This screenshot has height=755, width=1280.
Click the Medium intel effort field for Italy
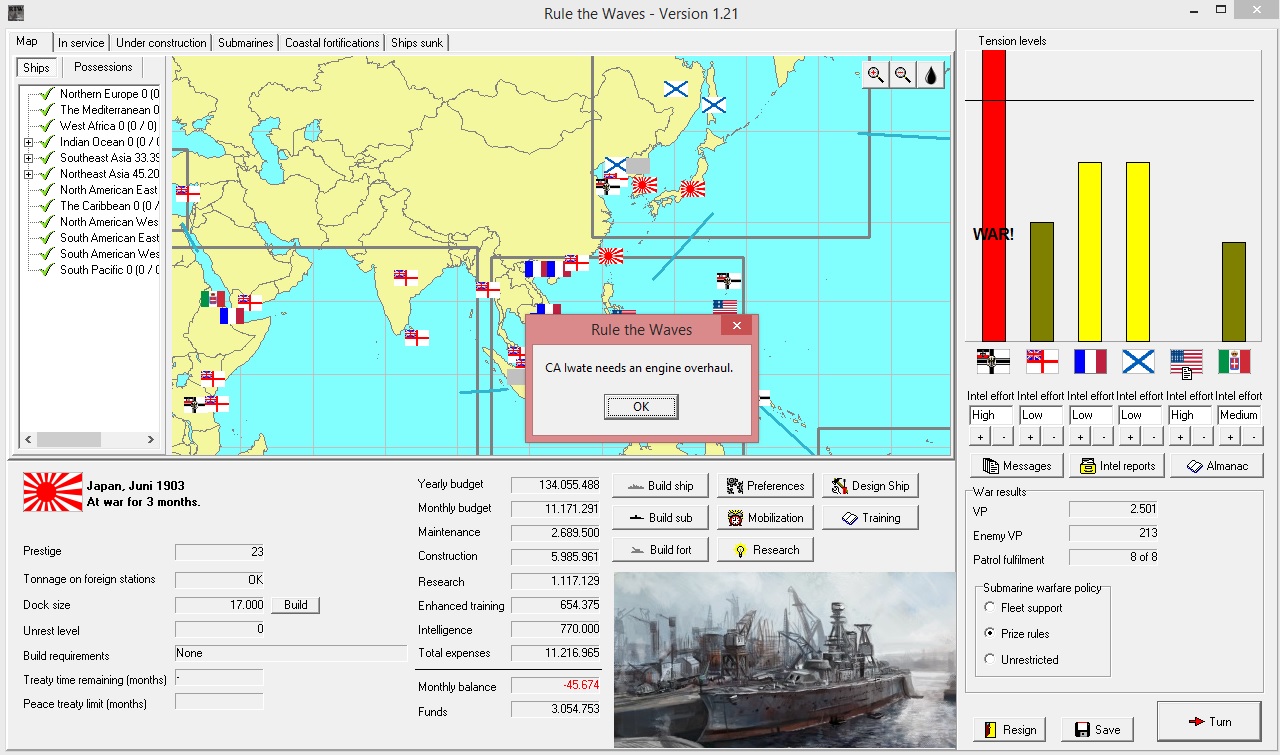click(1240, 415)
